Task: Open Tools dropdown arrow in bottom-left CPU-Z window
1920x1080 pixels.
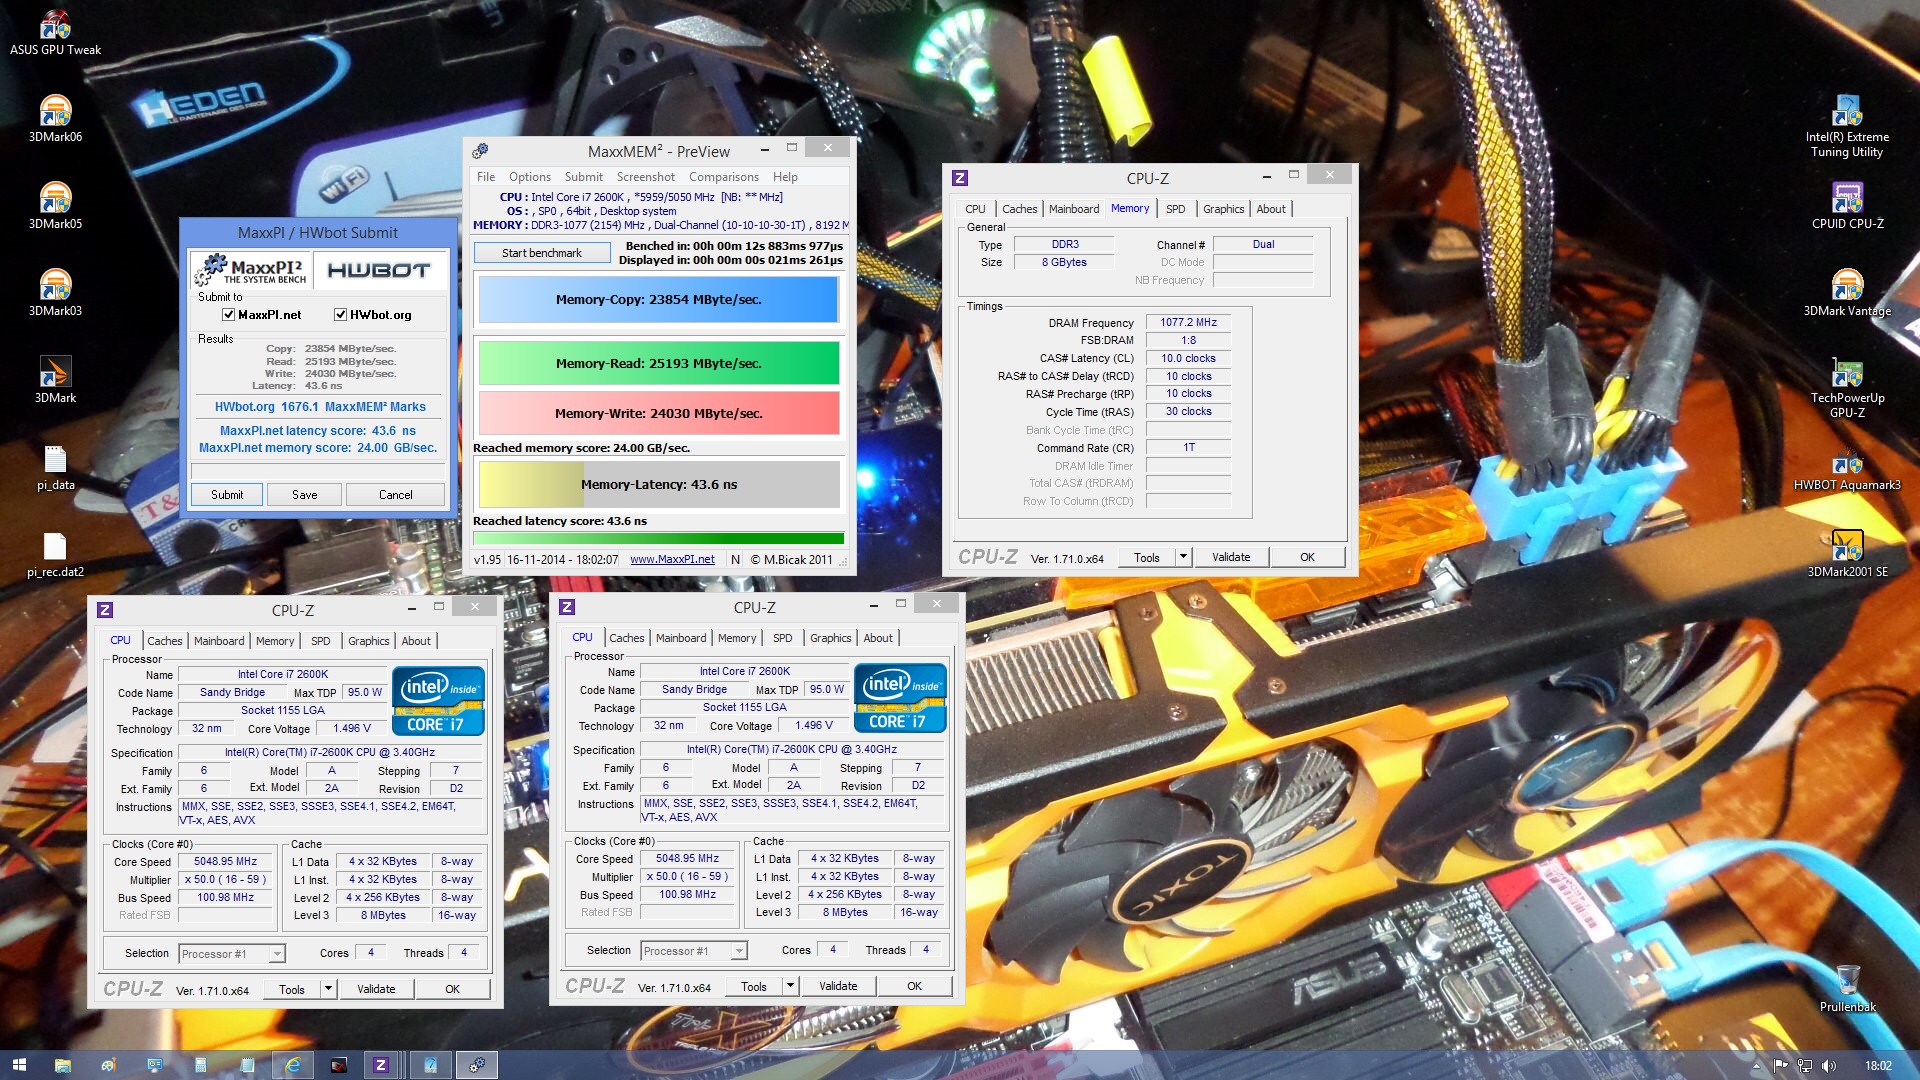Action: pos(328,989)
